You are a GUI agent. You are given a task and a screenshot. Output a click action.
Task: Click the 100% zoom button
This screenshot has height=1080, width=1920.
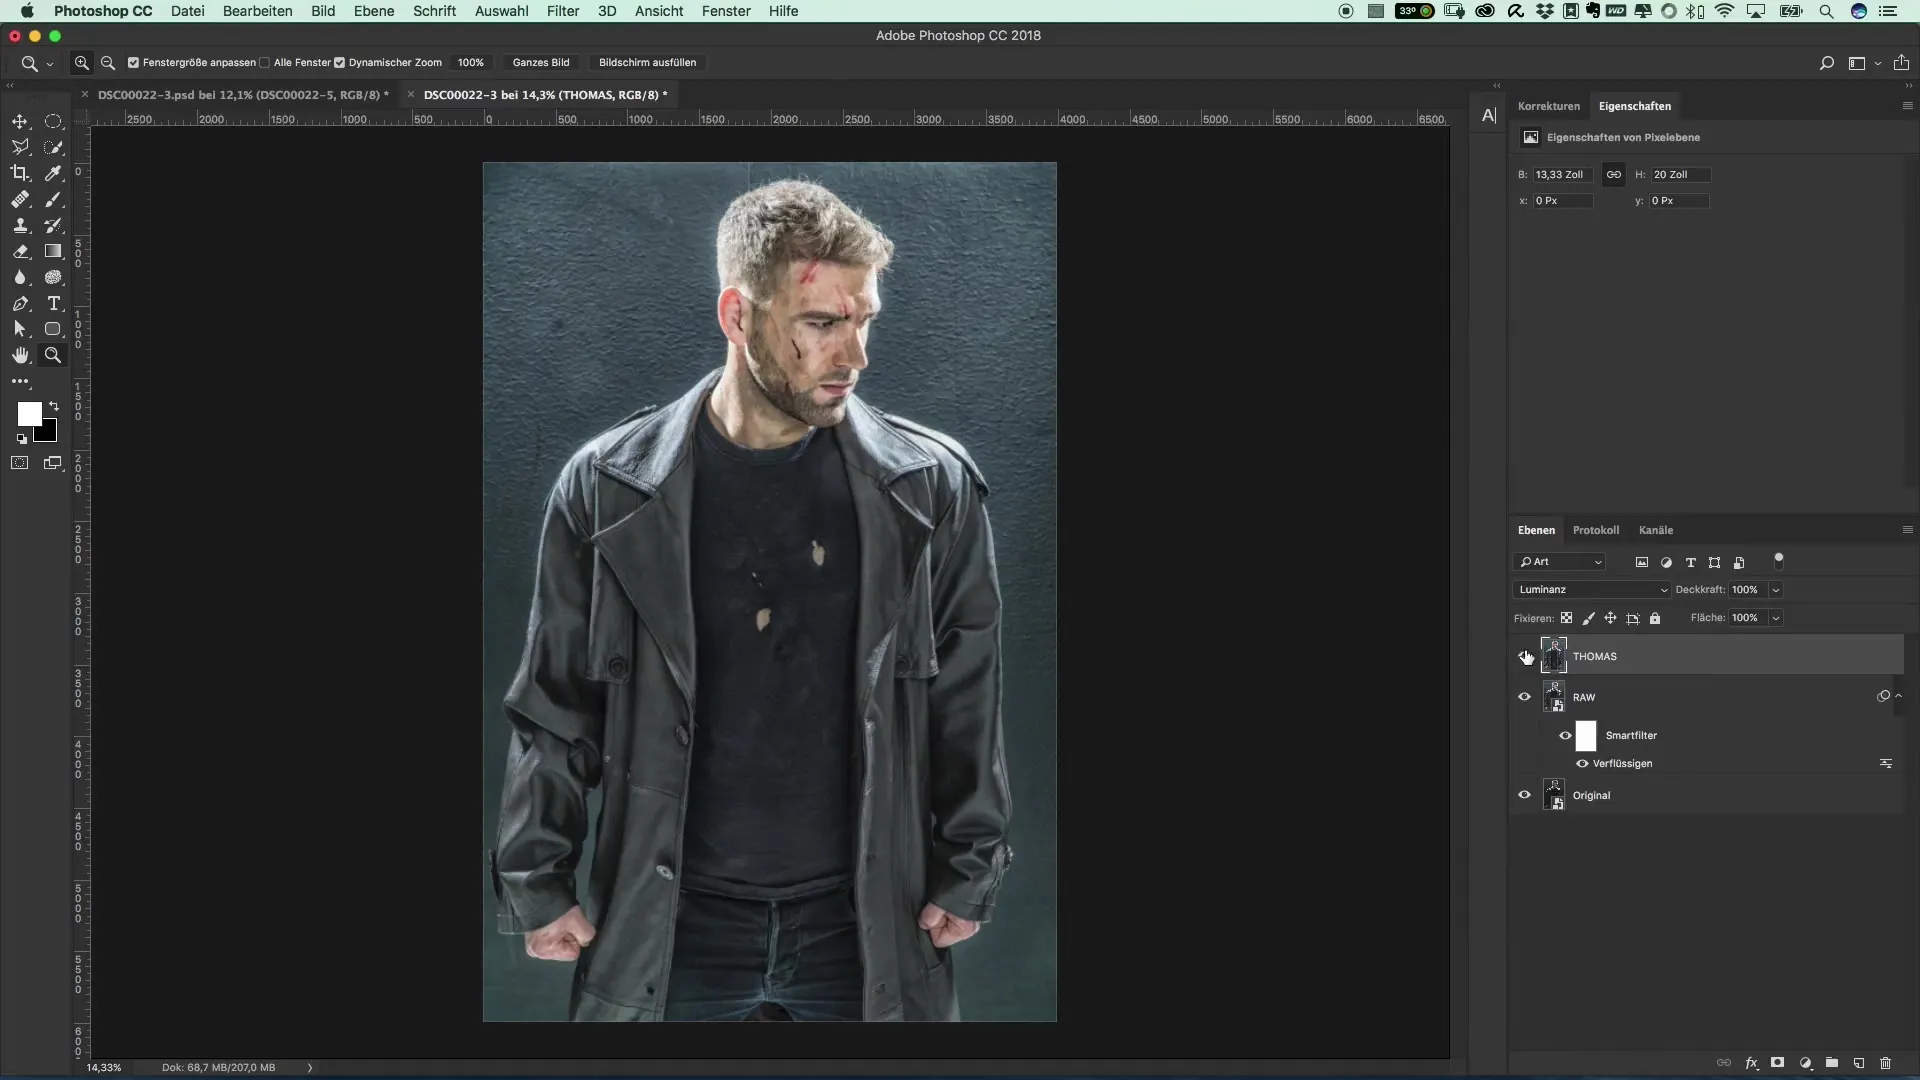(470, 62)
